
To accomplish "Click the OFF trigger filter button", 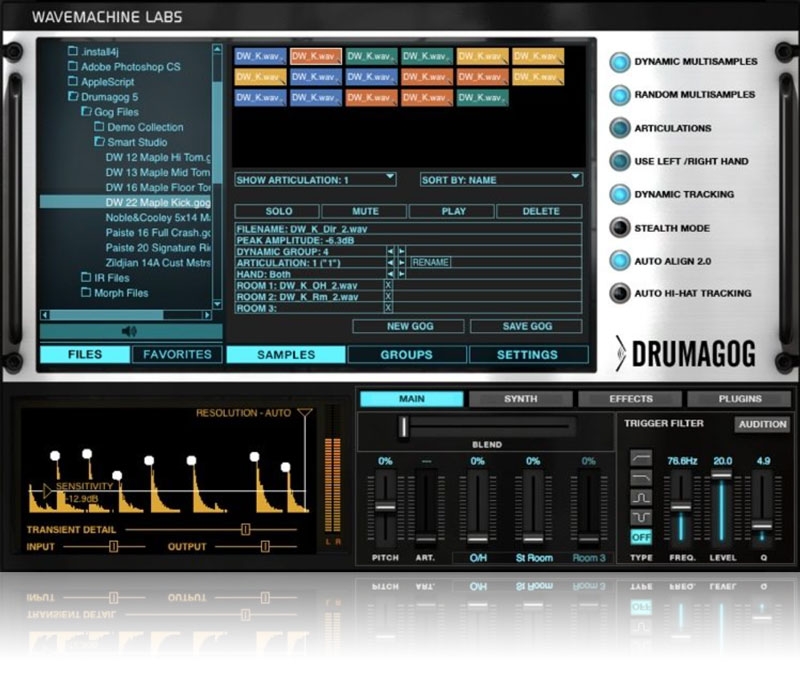I will (641, 537).
